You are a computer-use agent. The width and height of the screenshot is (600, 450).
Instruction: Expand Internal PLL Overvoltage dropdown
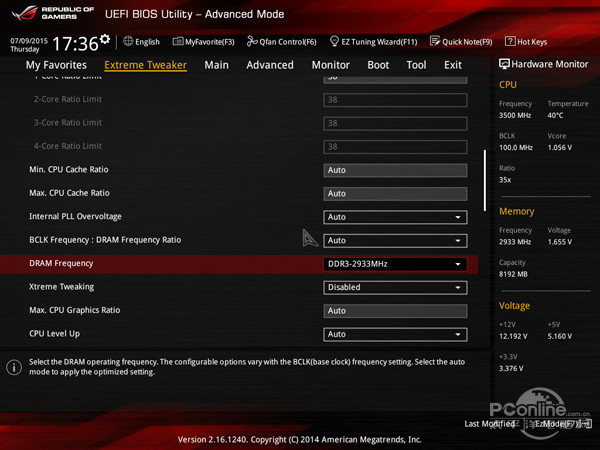(395, 217)
